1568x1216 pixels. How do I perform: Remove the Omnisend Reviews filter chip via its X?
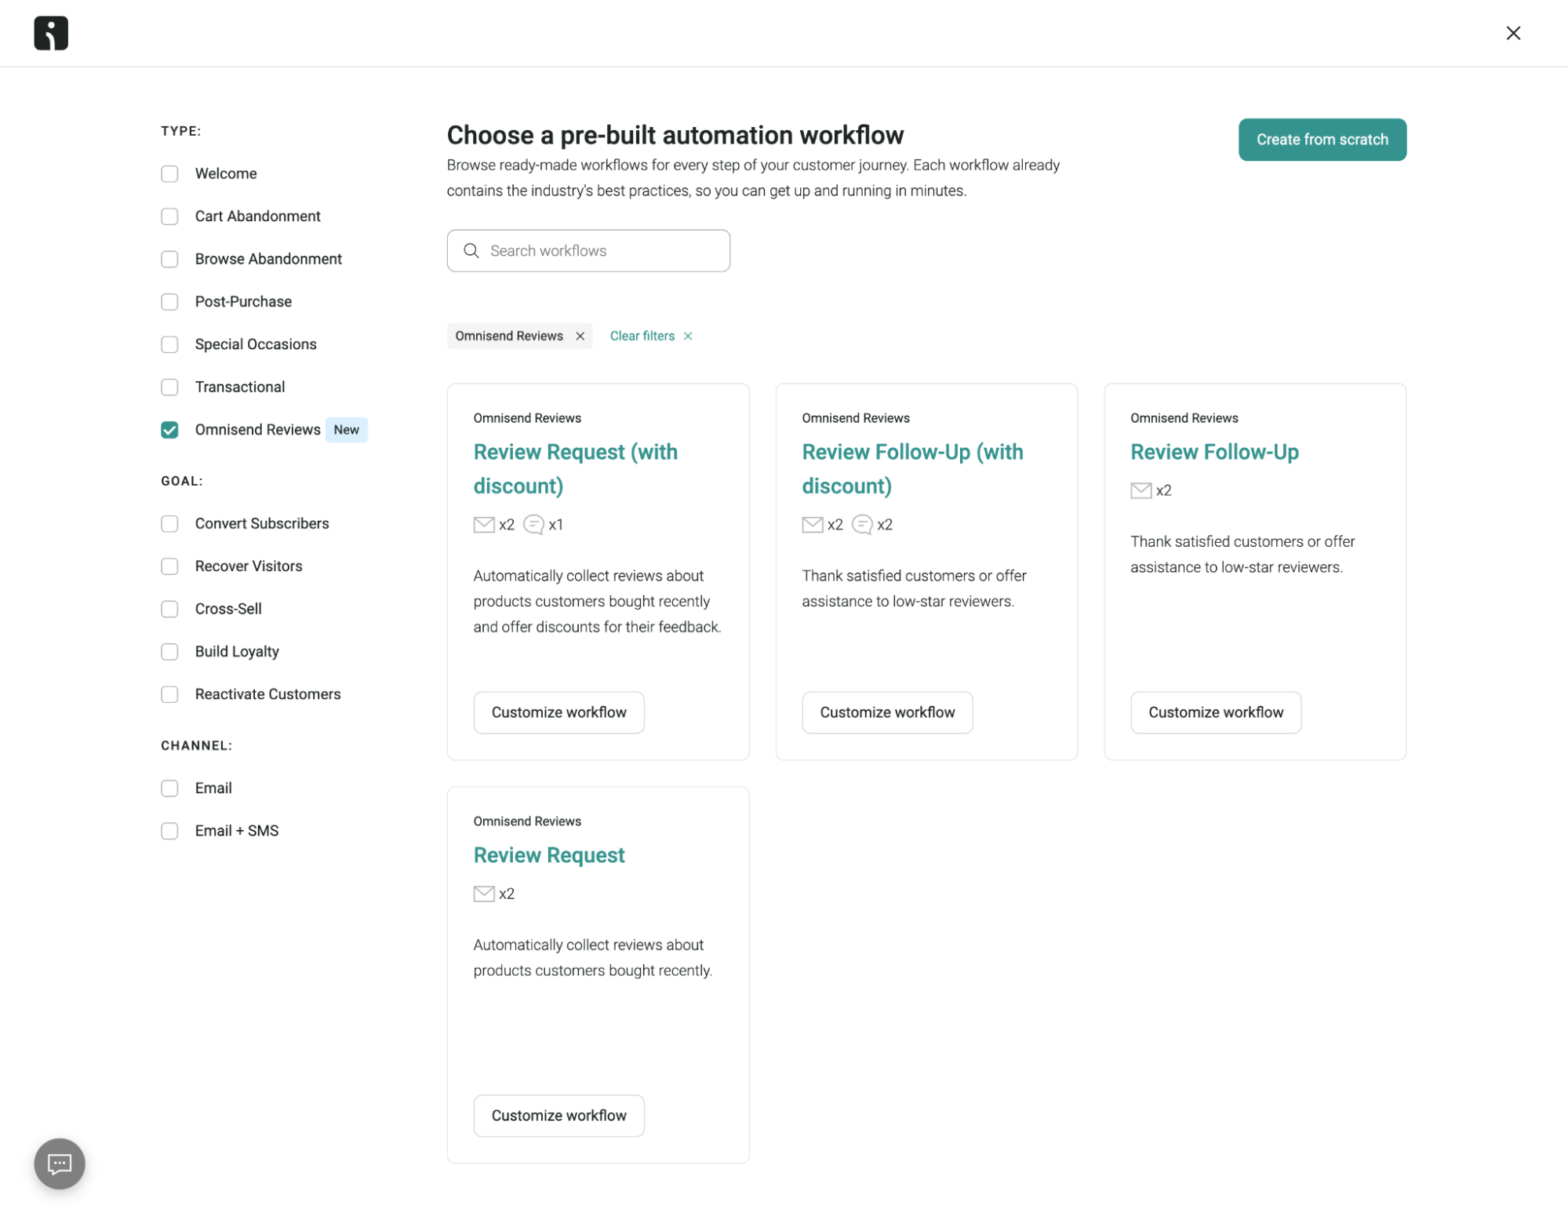[x=580, y=335]
